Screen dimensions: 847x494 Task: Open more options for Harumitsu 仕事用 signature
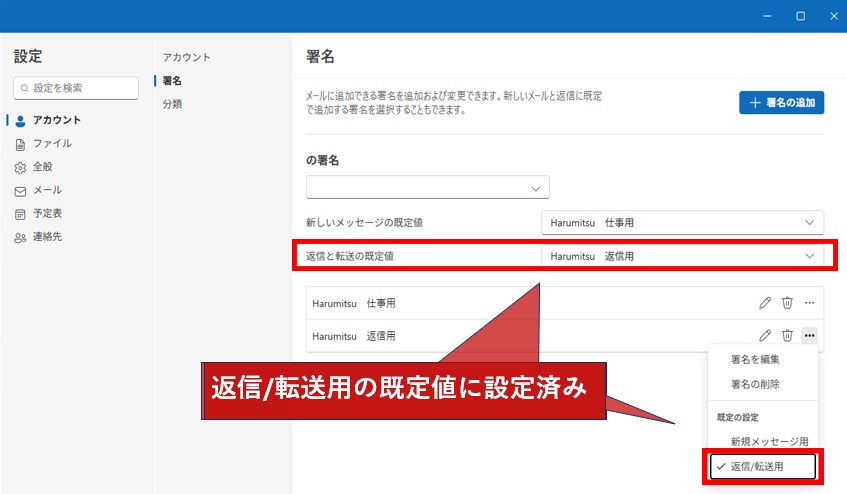pyautogui.click(x=810, y=303)
